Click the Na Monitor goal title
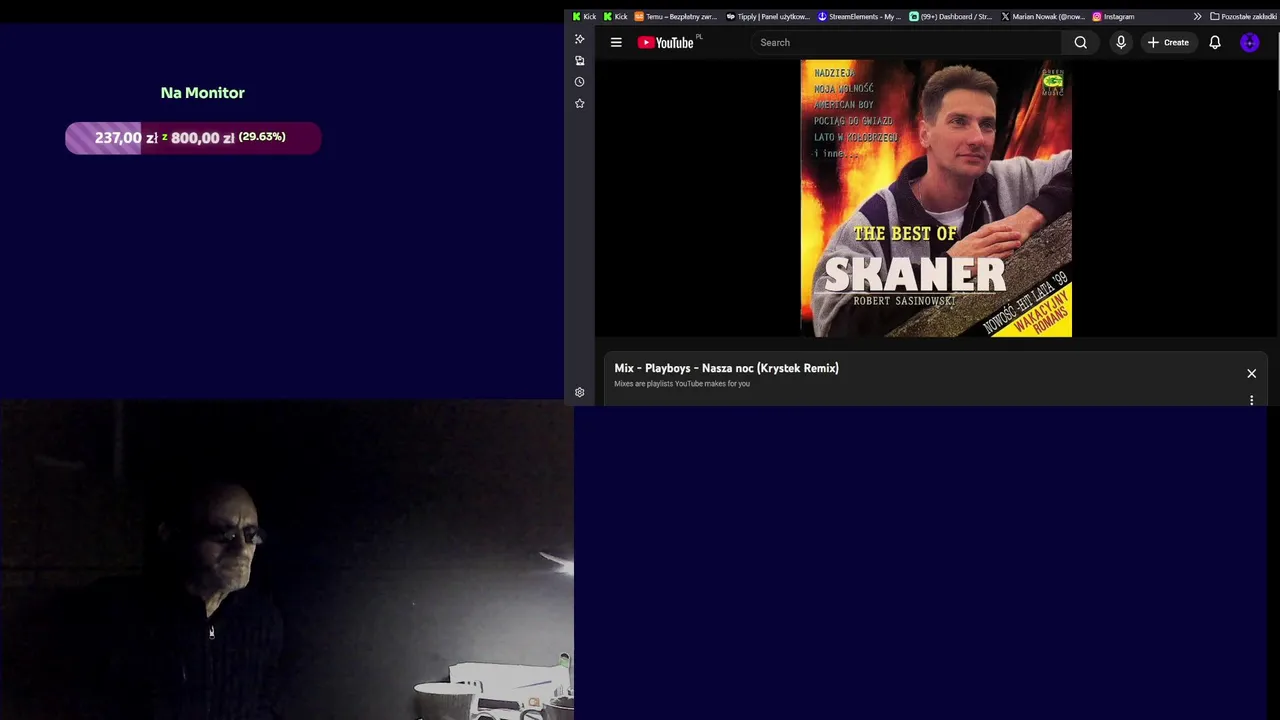Image resolution: width=1280 pixels, height=720 pixels. pos(202,92)
